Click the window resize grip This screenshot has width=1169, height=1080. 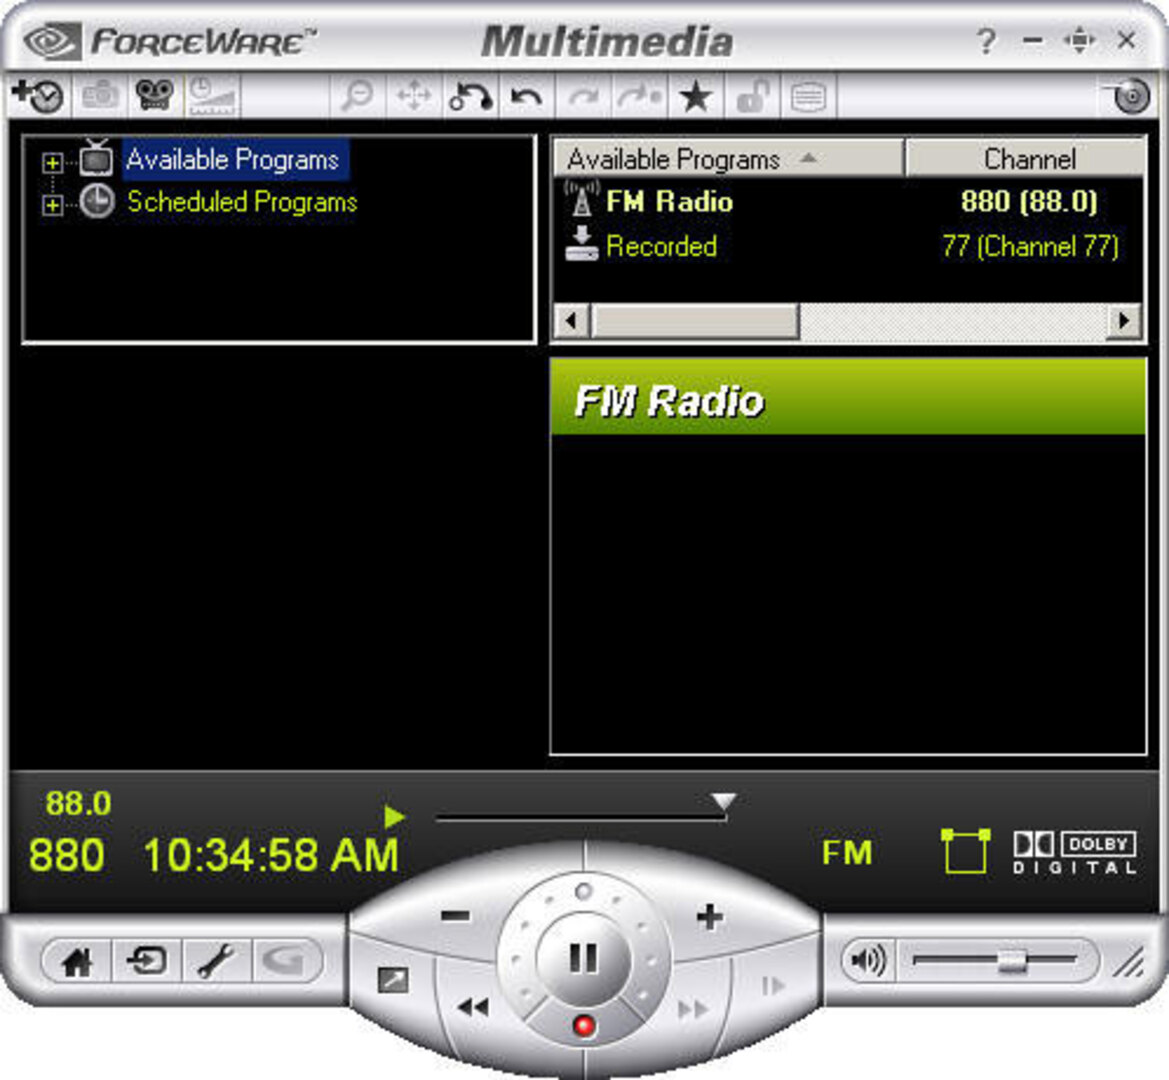click(x=1129, y=961)
